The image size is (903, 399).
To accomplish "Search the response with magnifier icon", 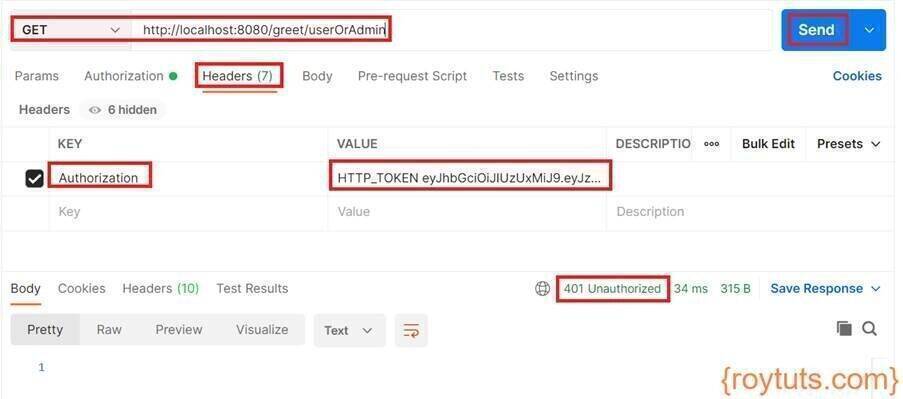I will click(x=870, y=329).
